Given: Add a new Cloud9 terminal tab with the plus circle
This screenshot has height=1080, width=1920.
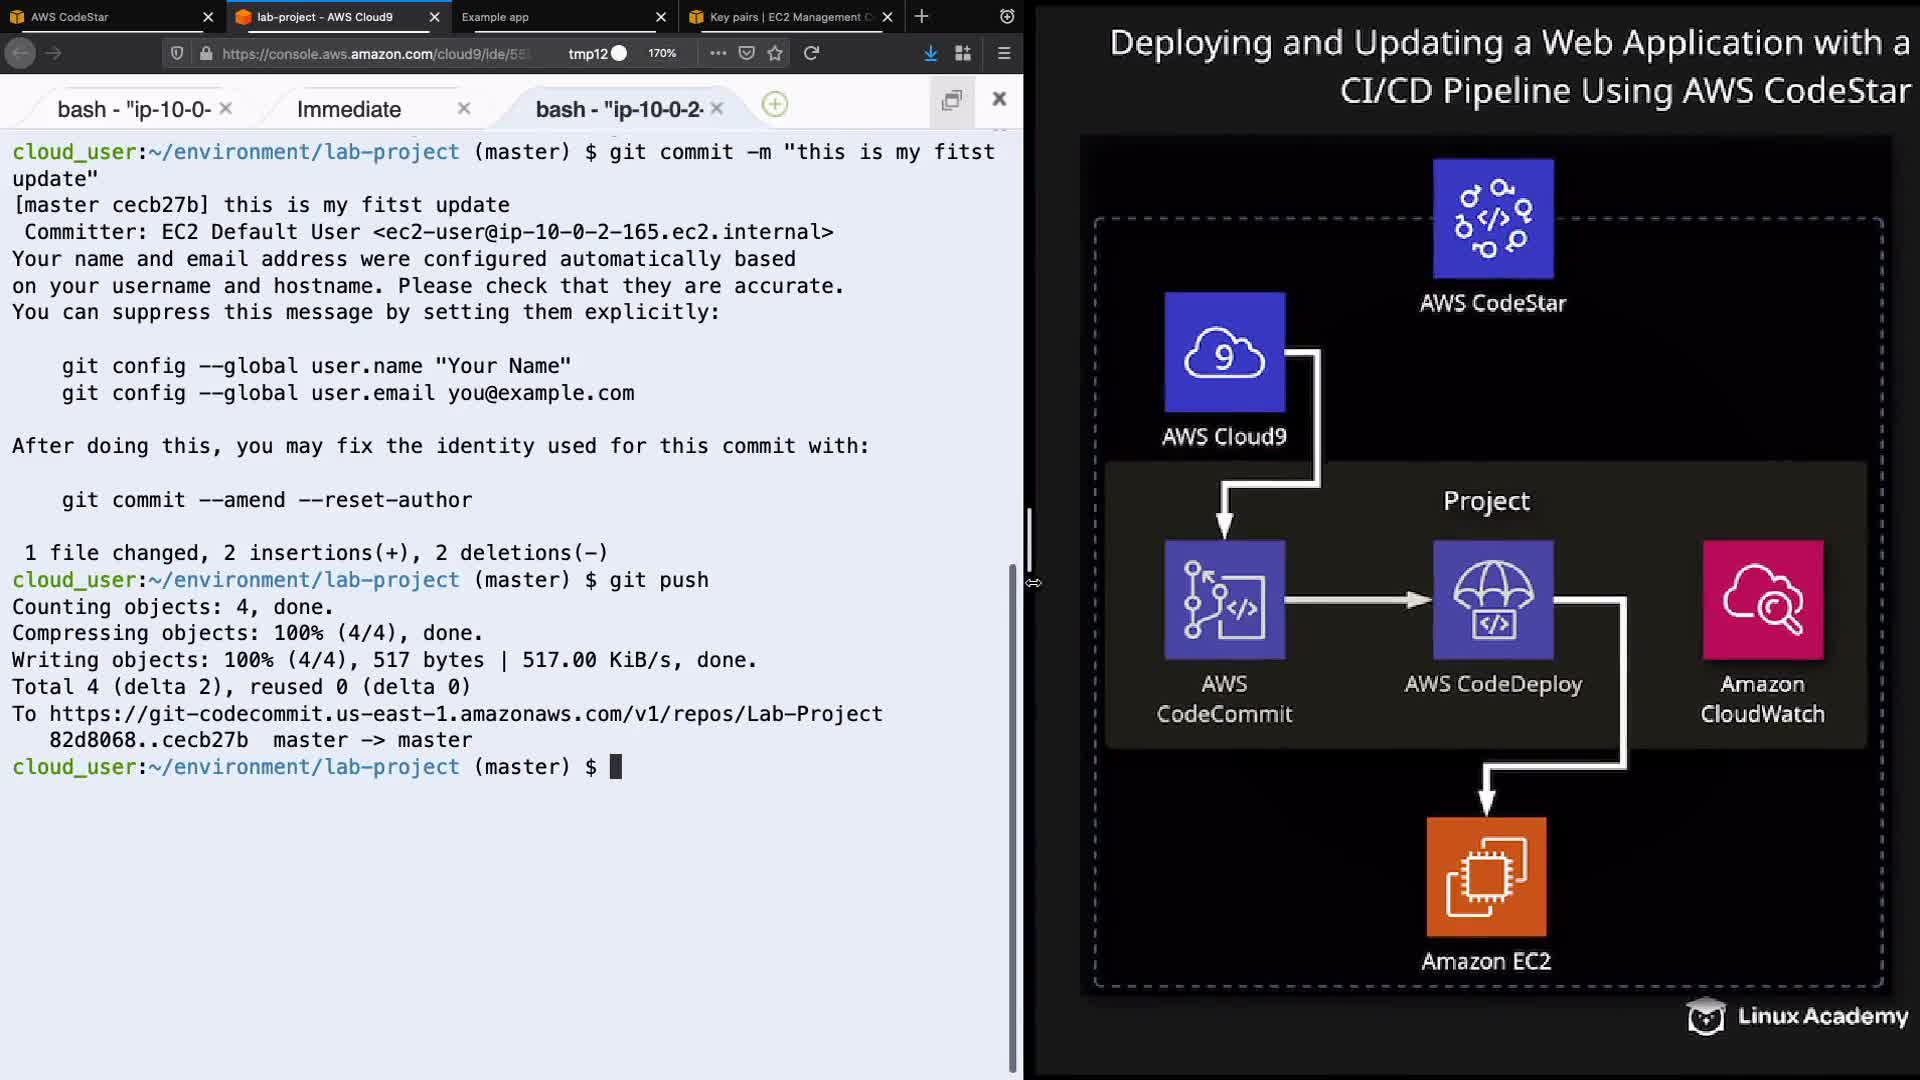Looking at the screenshot, I should click(775, 104).
